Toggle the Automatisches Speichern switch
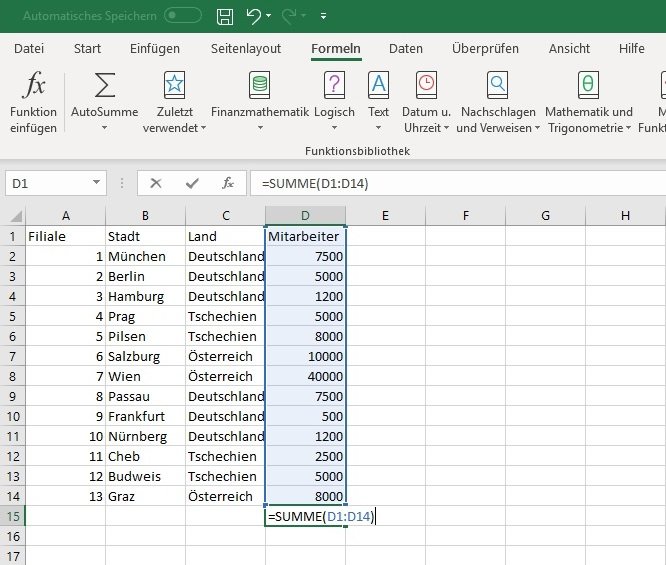 coord(182,16)
